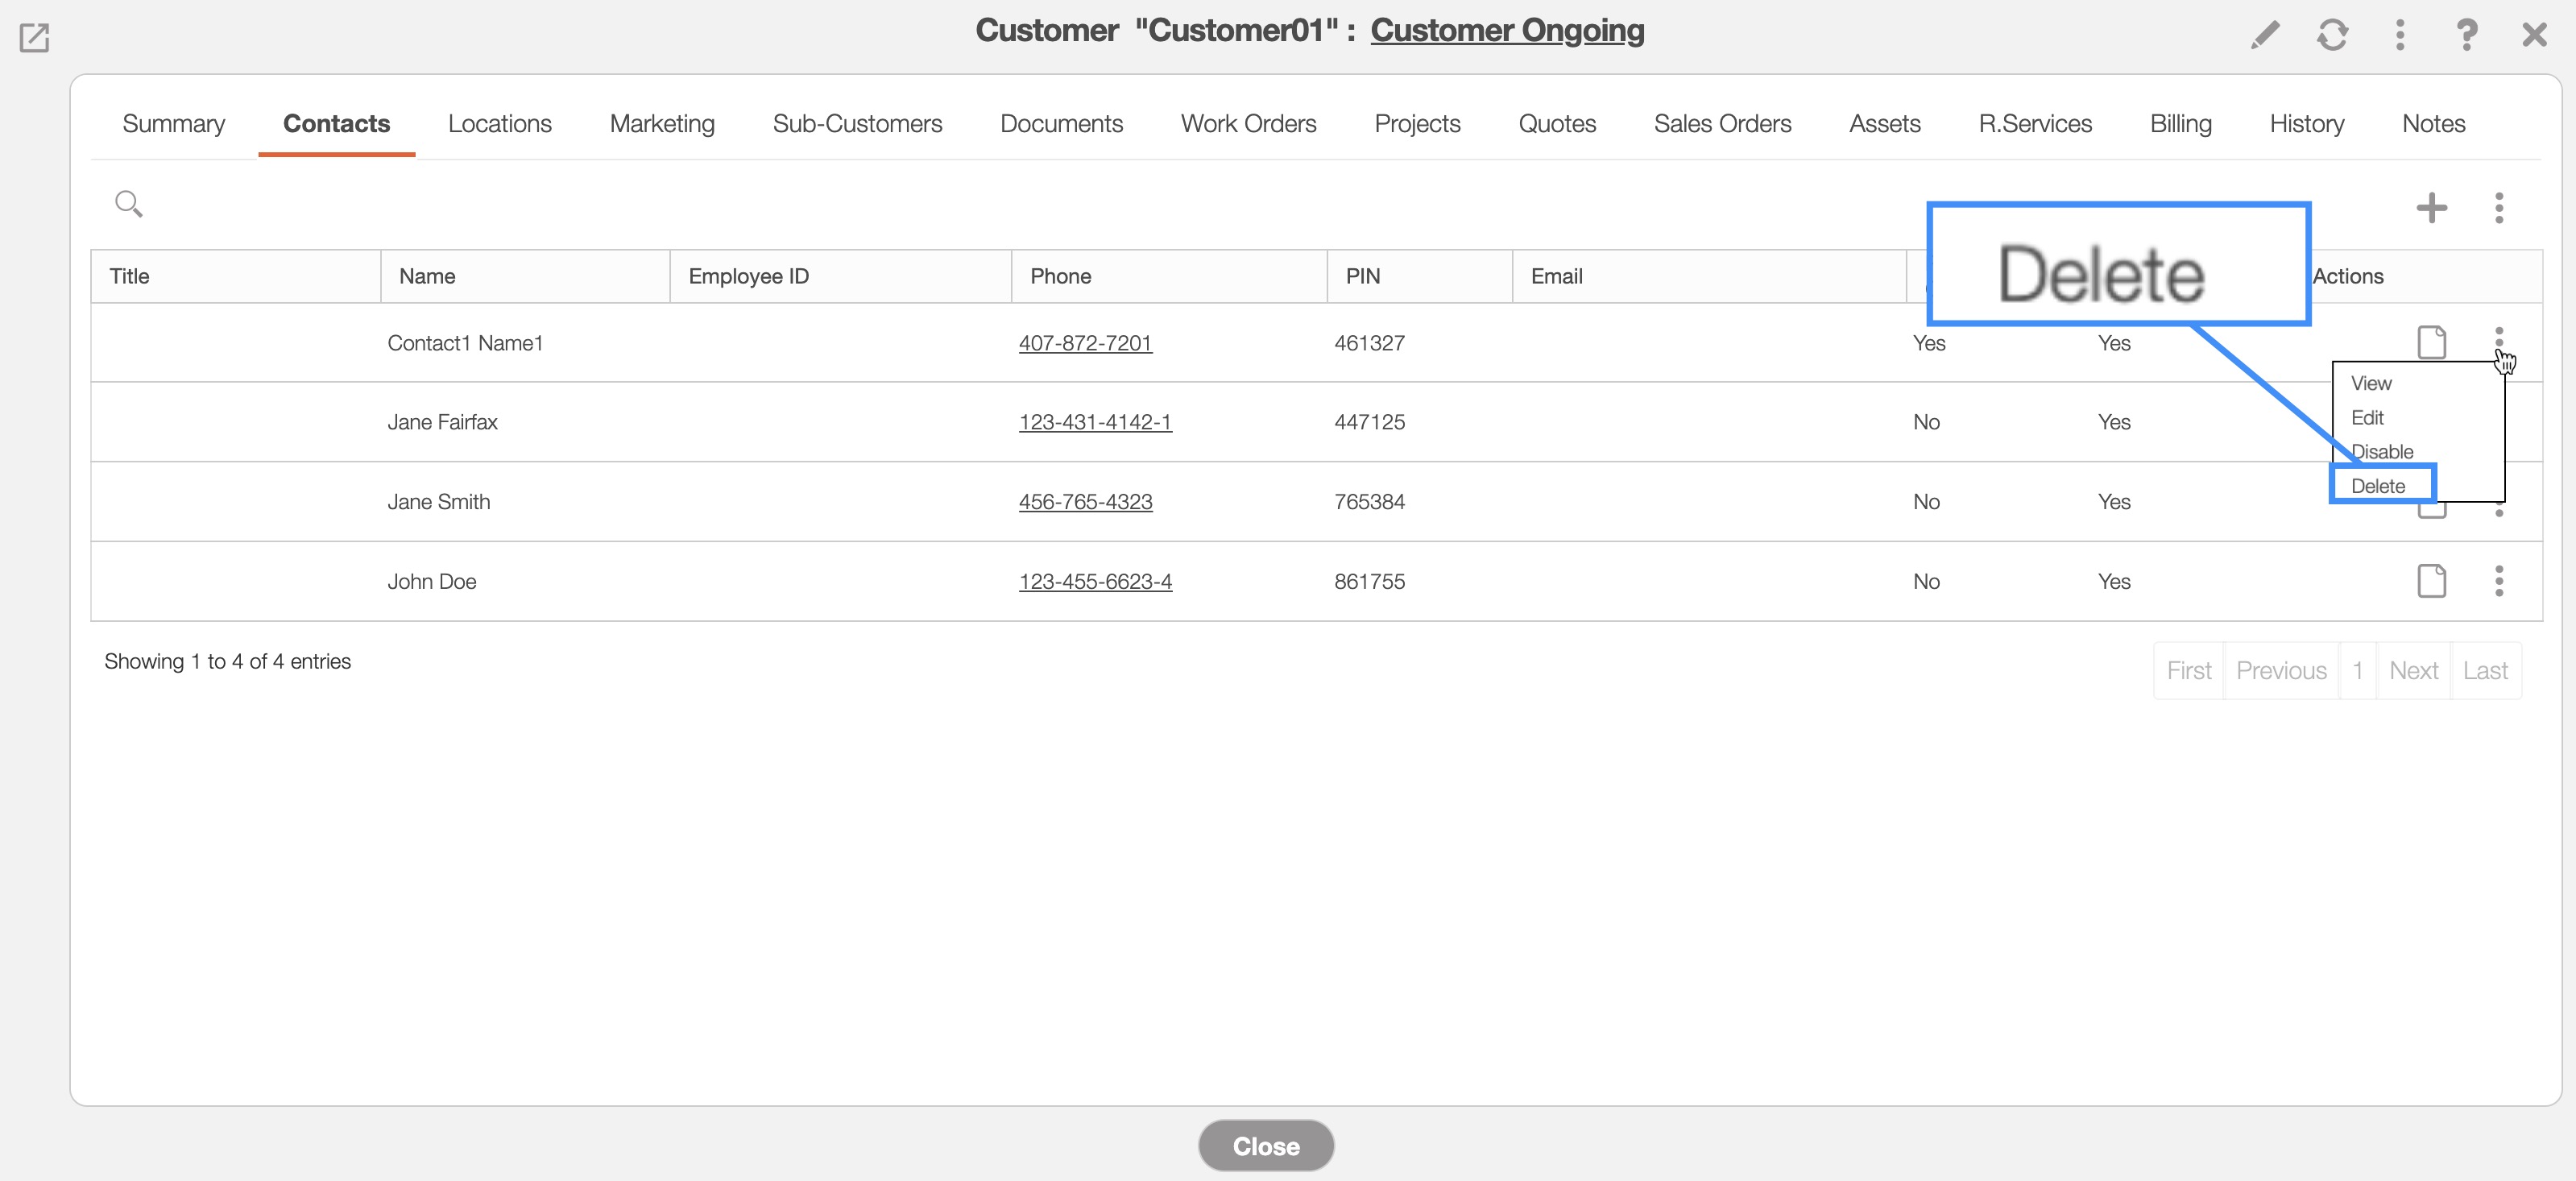Click Jane Smith's phone number link
Screen dimensions: 2576x1181
pyautogui.click(x=1085, y=502)
